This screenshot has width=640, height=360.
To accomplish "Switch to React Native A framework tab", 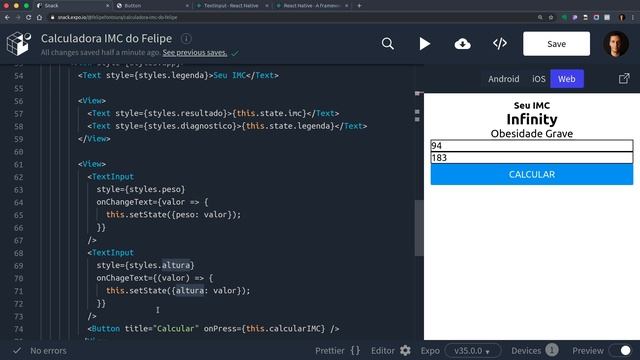I will tap(312, 6).
